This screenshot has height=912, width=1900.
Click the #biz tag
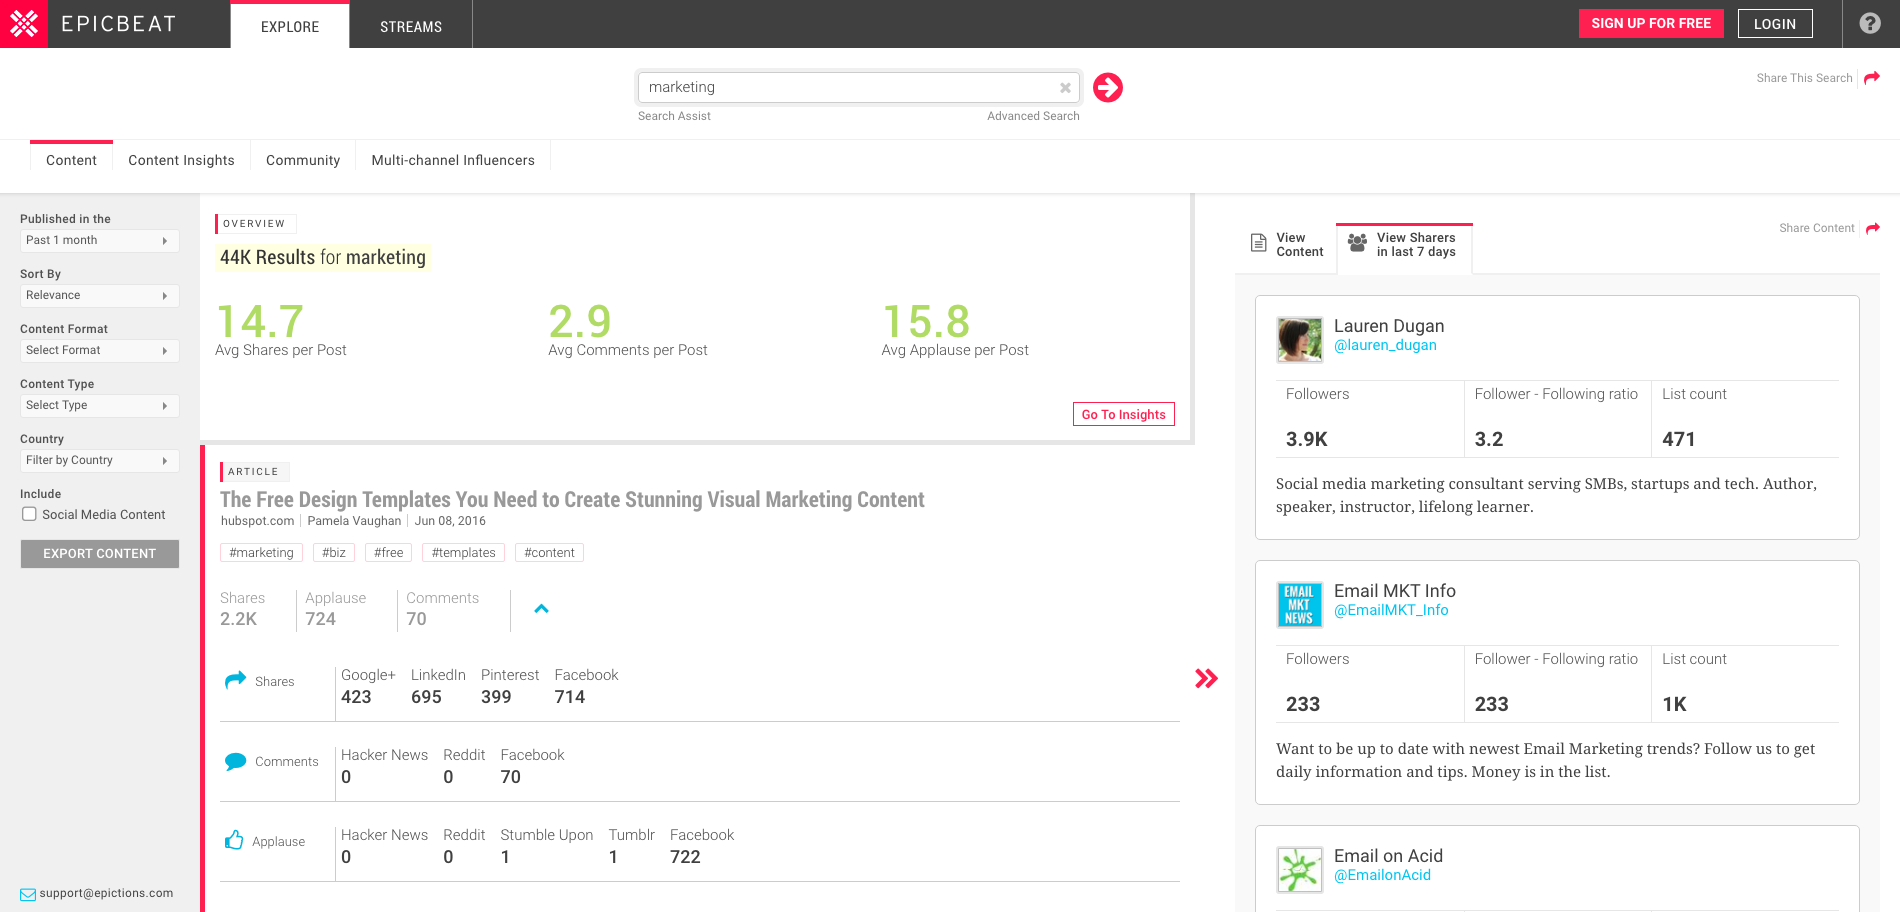pos(334,553)
